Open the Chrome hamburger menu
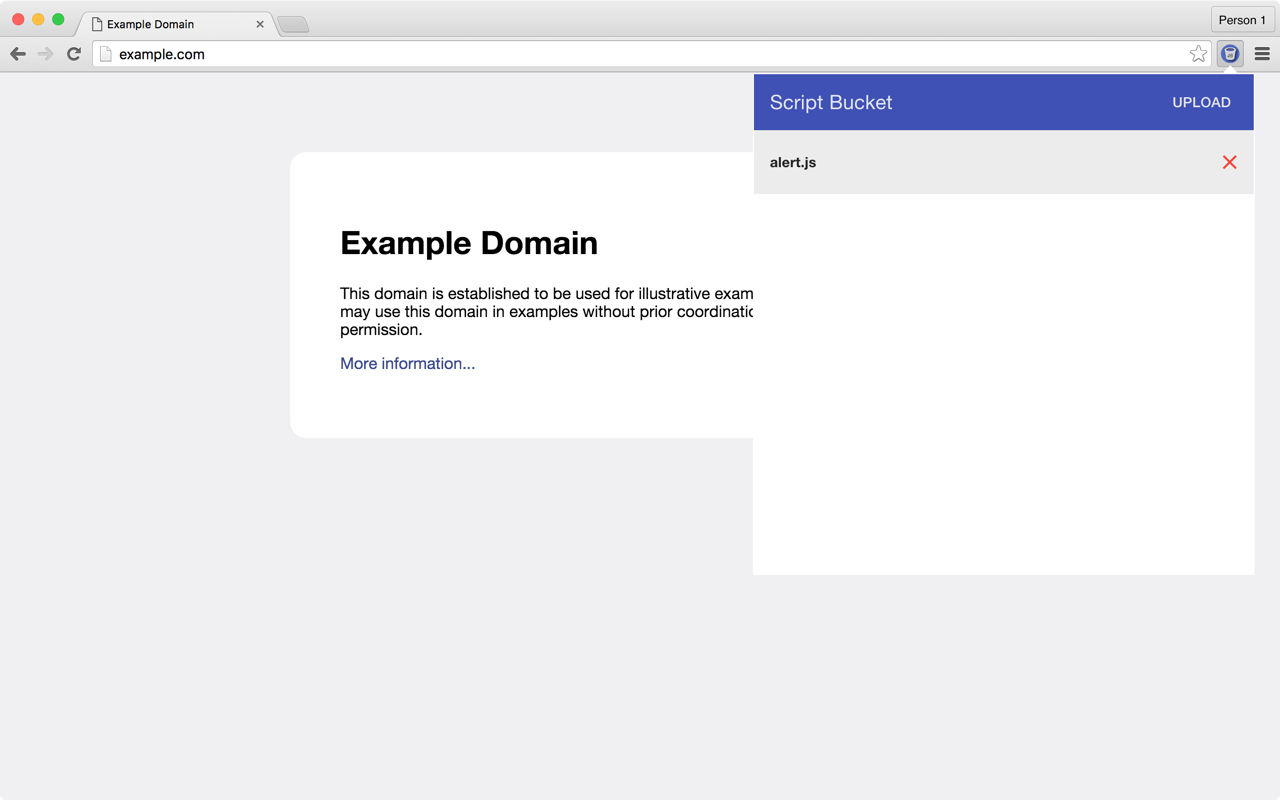This screenshot has height=800, width=1280. [1262, 54]
